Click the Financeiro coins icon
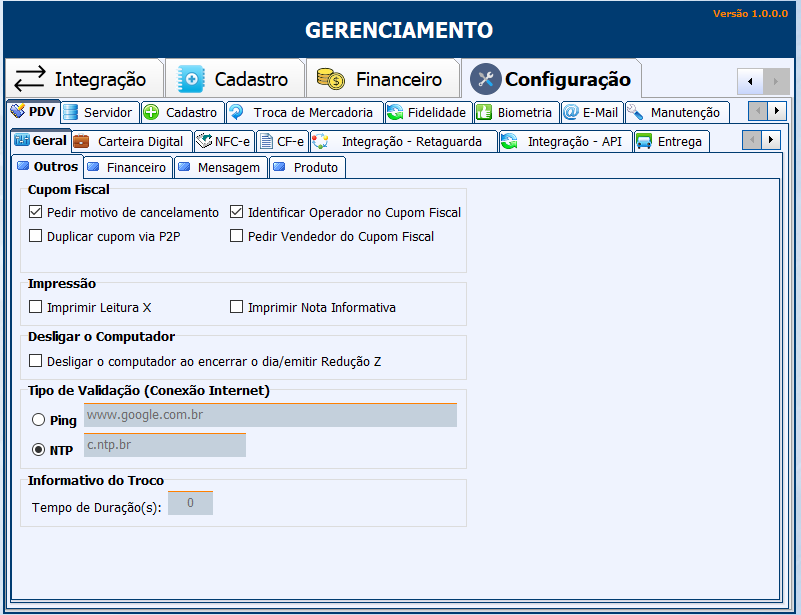The width and height of the screenshot is (801, 615). point(331,79)
